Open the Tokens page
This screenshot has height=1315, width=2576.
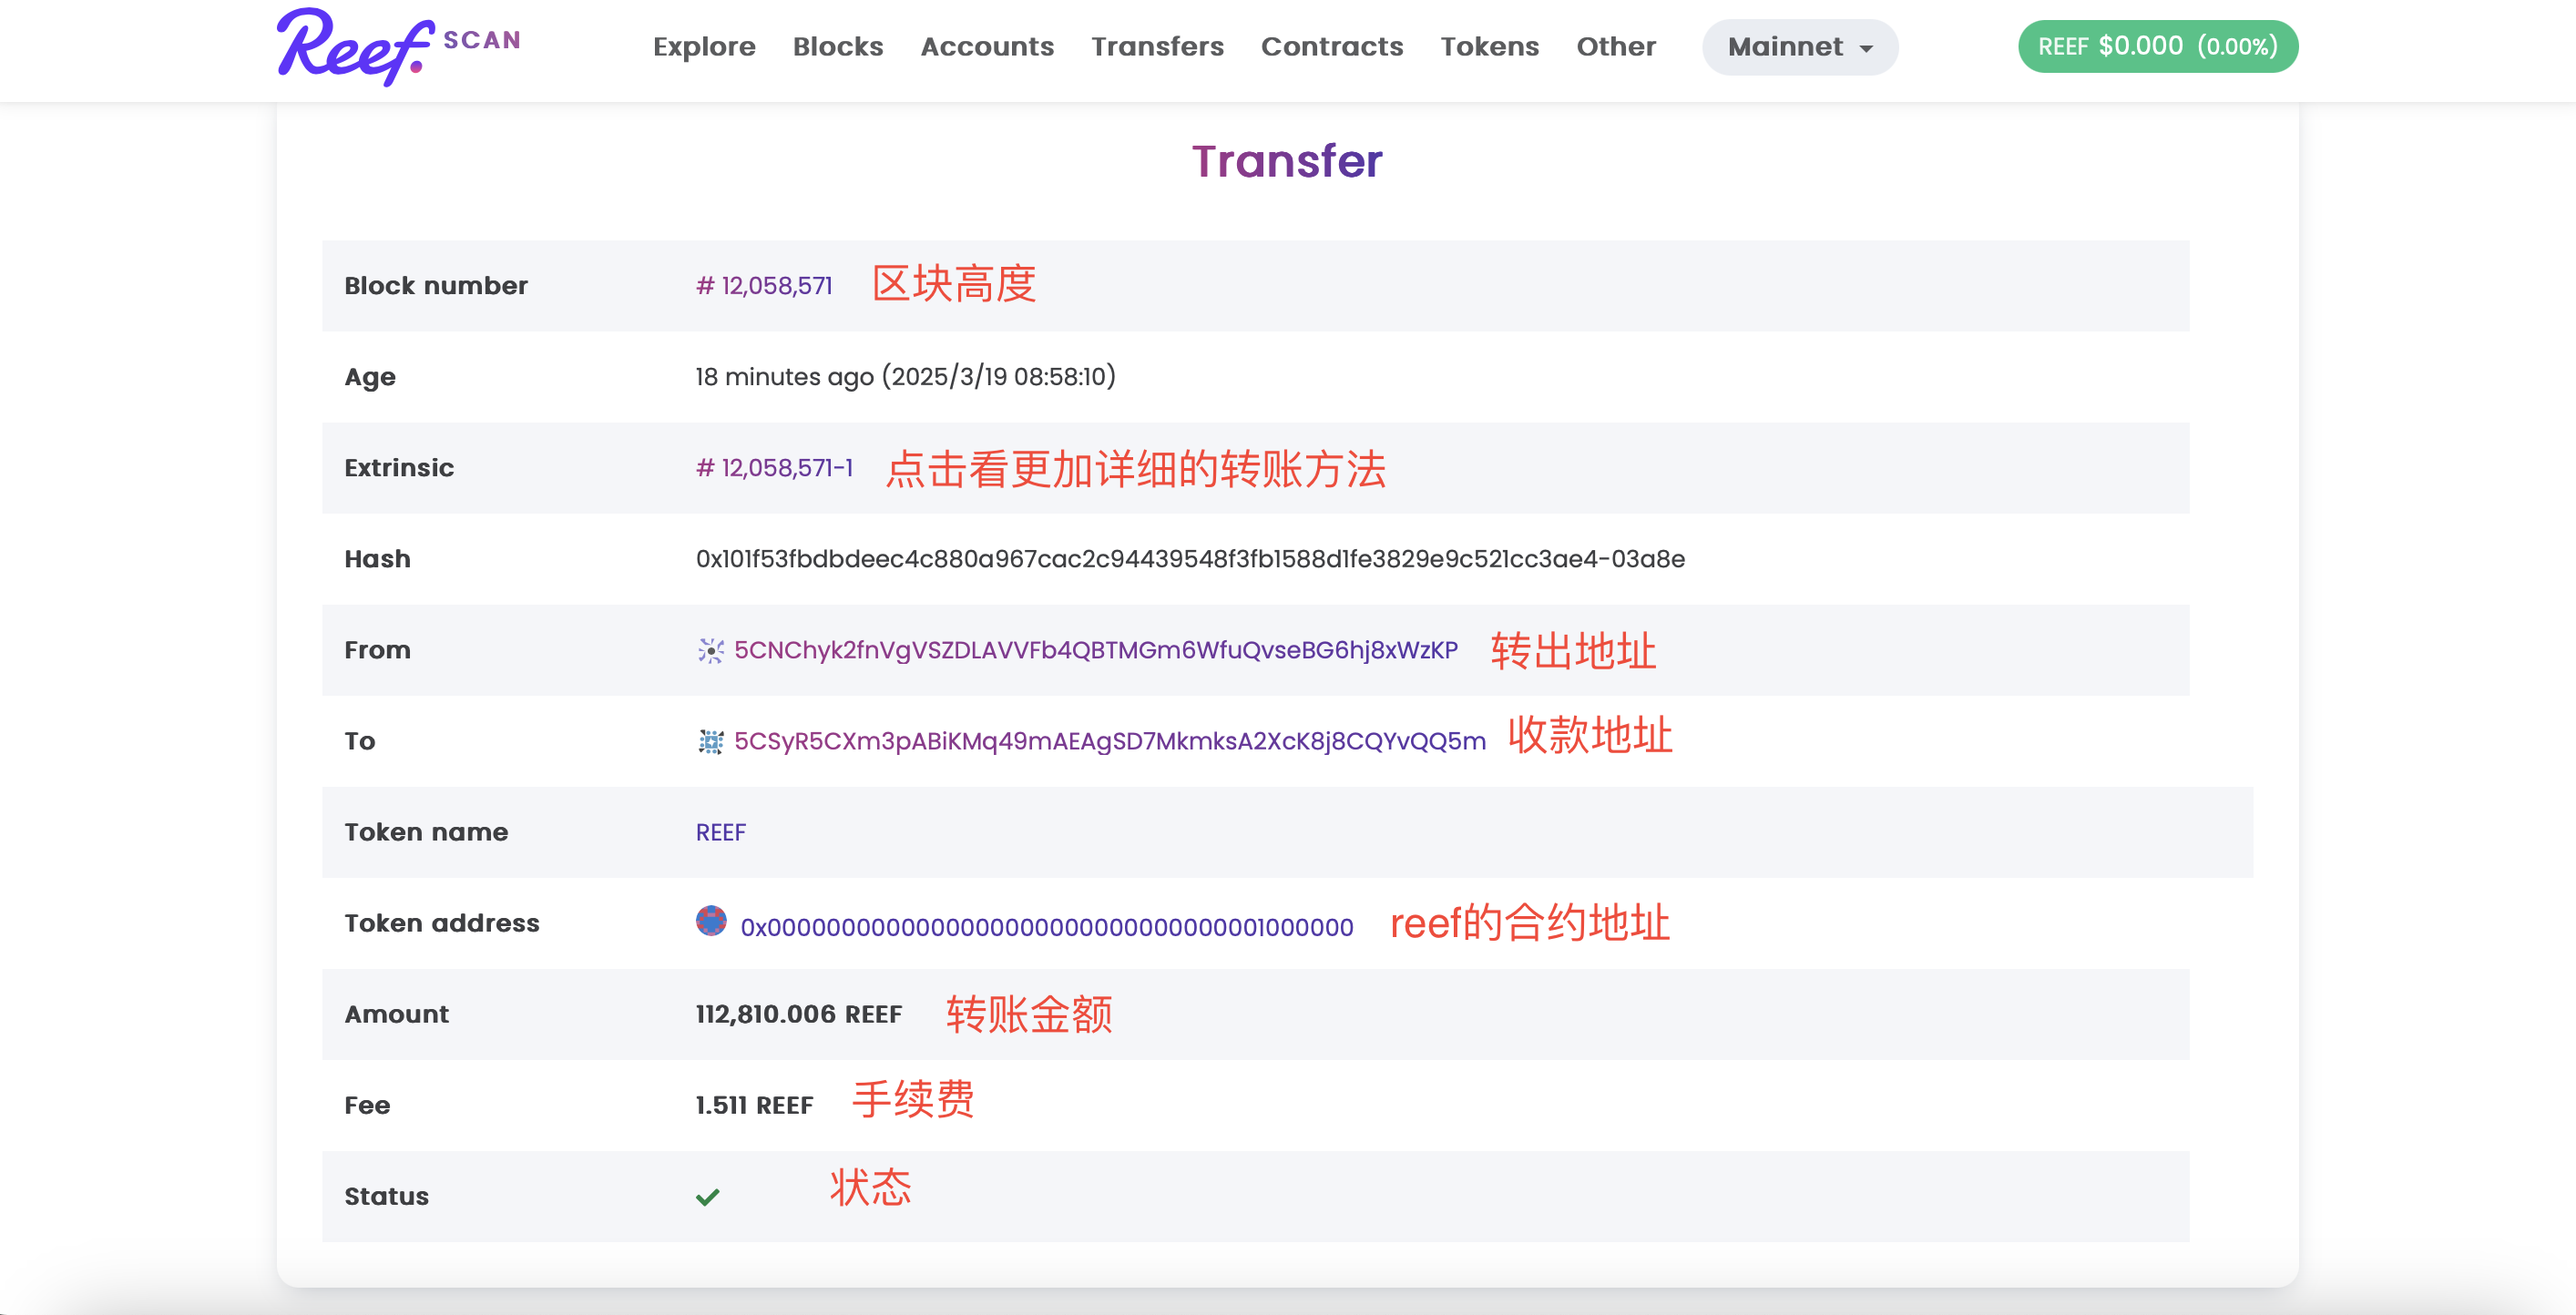1489,47
